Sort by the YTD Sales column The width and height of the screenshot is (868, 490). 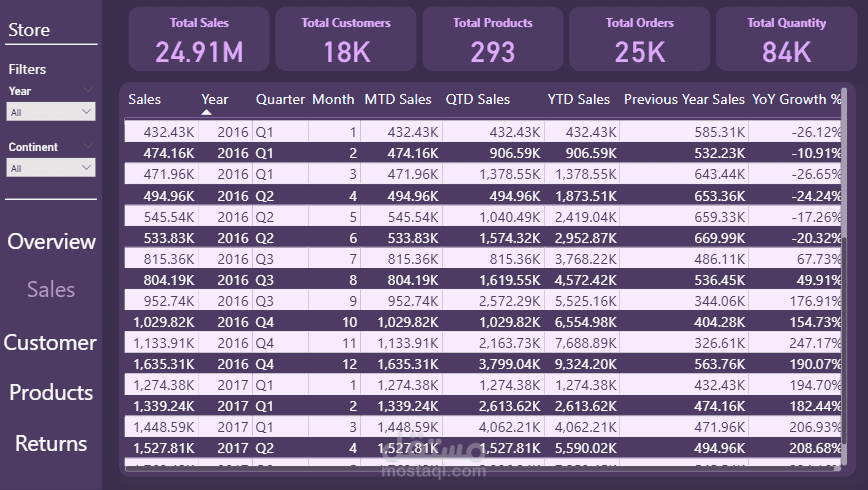pos(578,99)
